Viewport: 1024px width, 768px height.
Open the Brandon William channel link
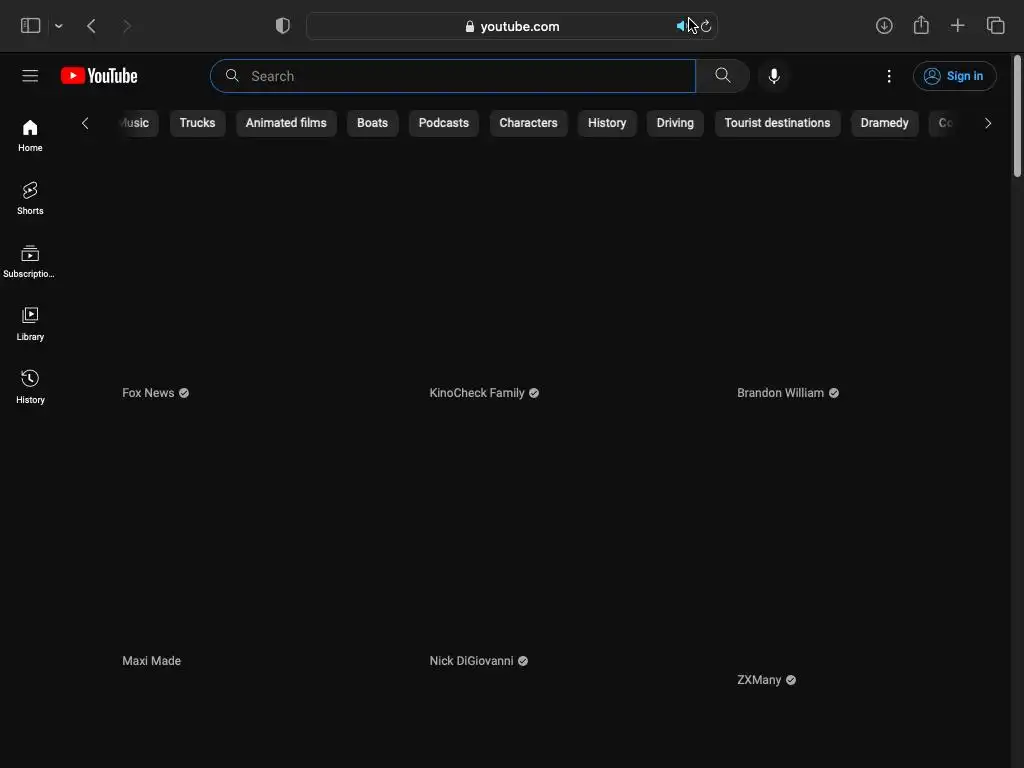[780, 392]
